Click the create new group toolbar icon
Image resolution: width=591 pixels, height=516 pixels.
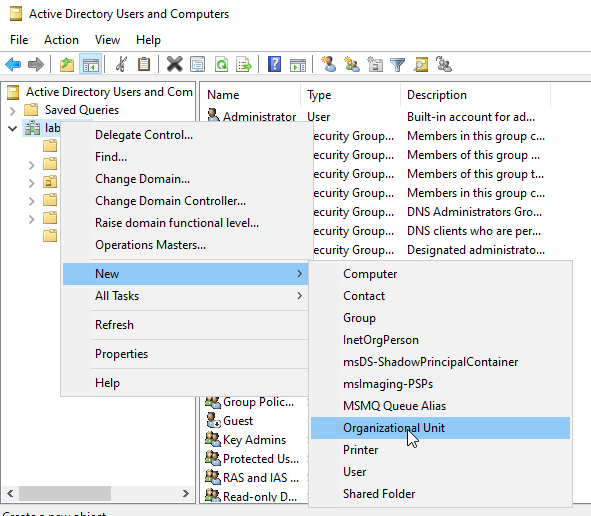tap(352, 64)
